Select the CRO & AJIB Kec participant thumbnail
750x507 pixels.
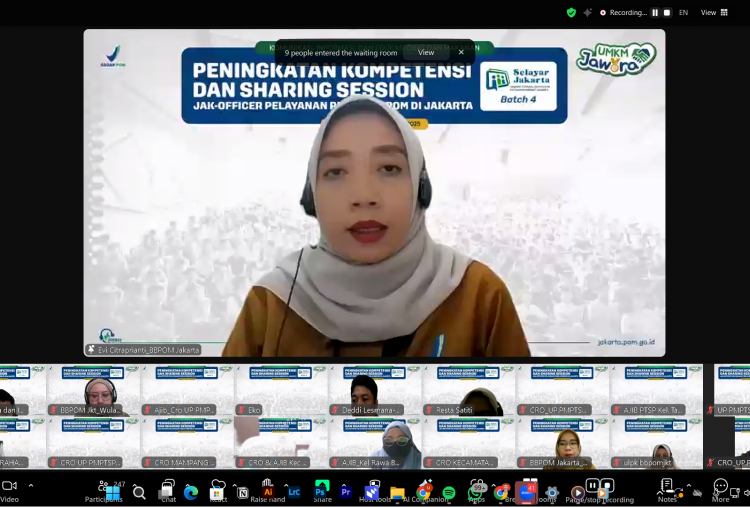click(x=281, y=443)
